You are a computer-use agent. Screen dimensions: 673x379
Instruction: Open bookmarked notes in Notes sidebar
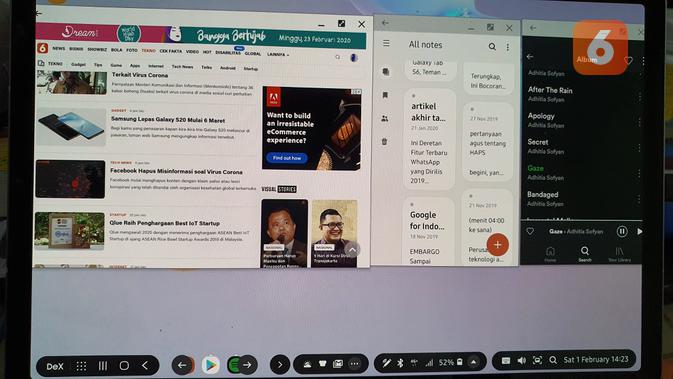(x=385, y=95)
